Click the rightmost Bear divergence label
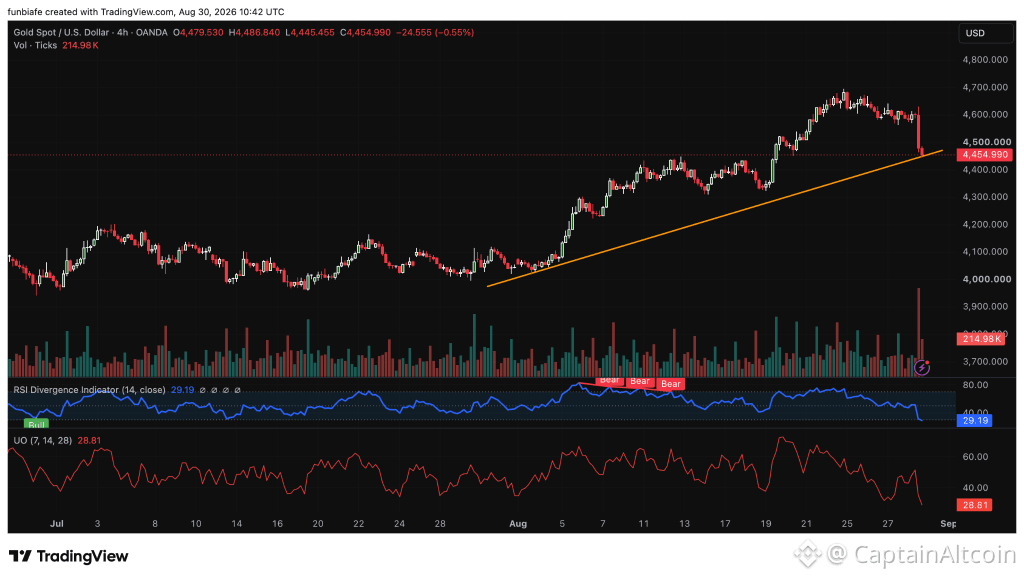Image resolution: width=1024 pixels, height=579 pixels. 671,384
